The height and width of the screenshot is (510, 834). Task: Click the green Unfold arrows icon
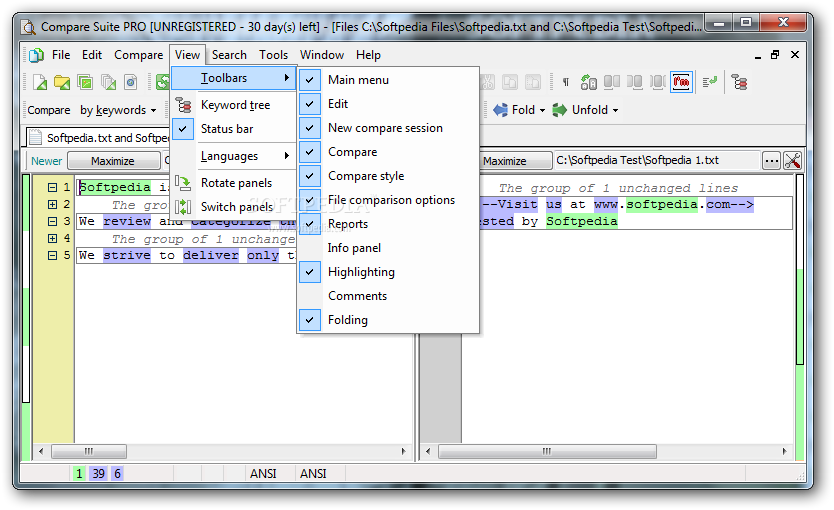click(560, 110)
